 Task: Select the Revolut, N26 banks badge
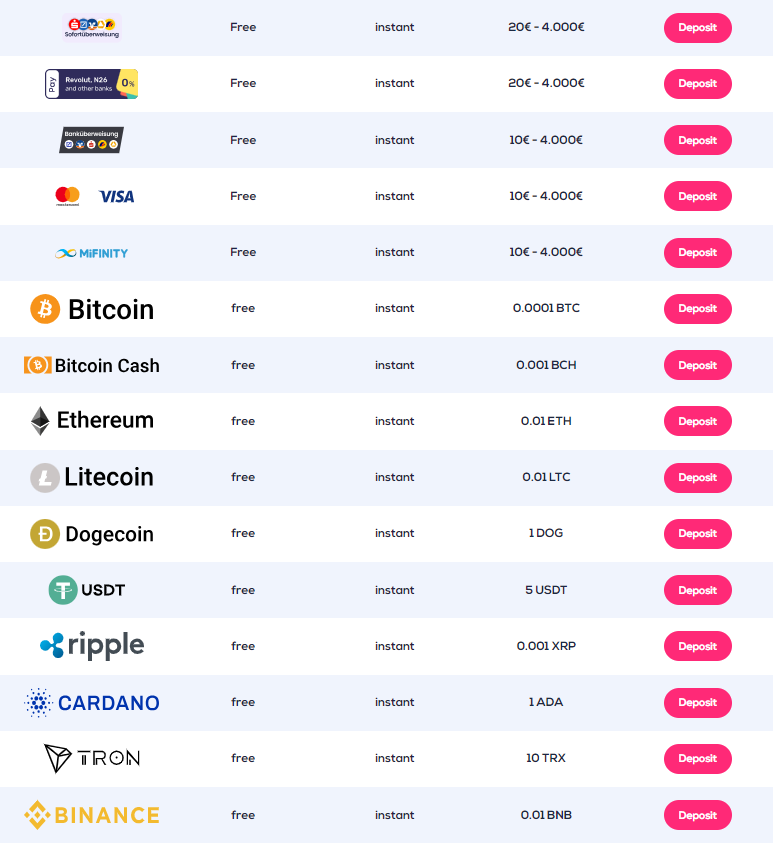coord(91,84)
